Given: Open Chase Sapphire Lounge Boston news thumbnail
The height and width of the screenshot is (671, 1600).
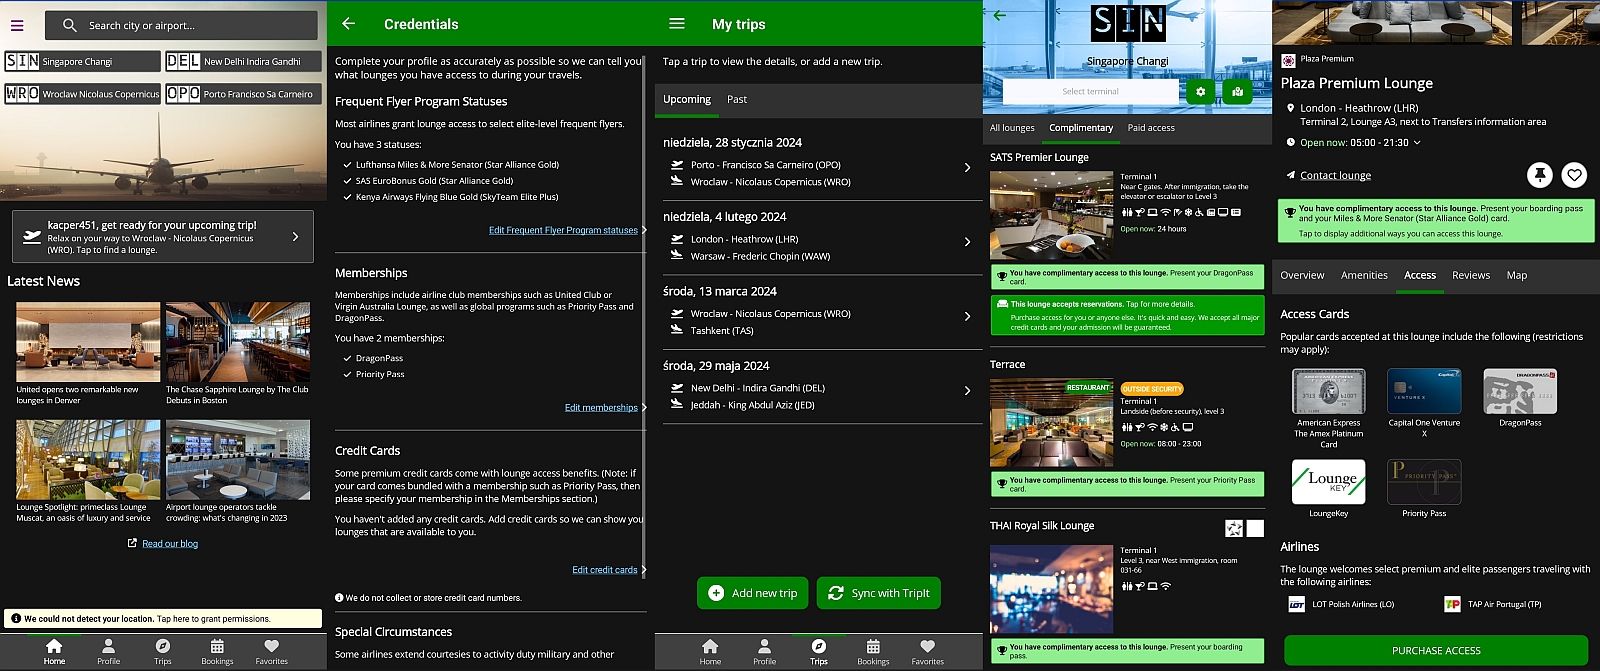Looking at the screenshot, I should [238, 342].
